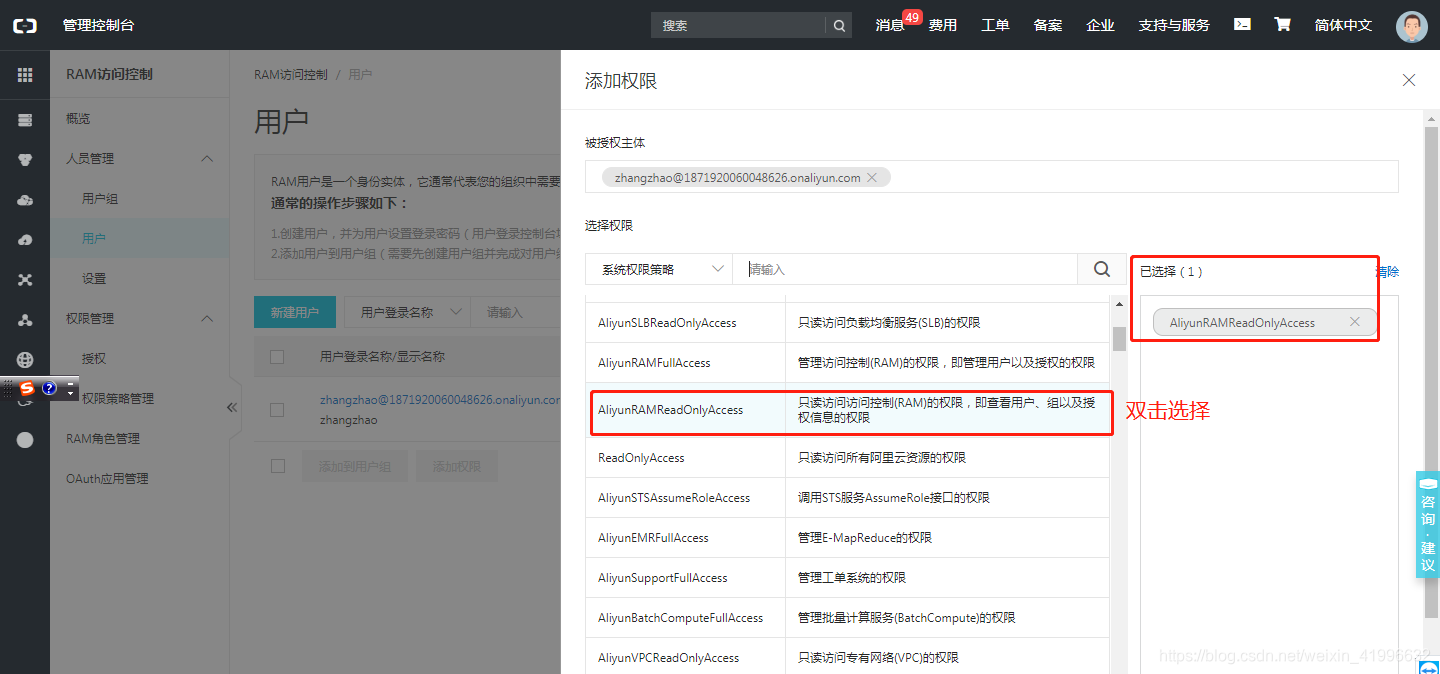Open the zhangzhao user login name link
Image resolution: width=1440 pixels, height=674 pixels.
point(440,399)
